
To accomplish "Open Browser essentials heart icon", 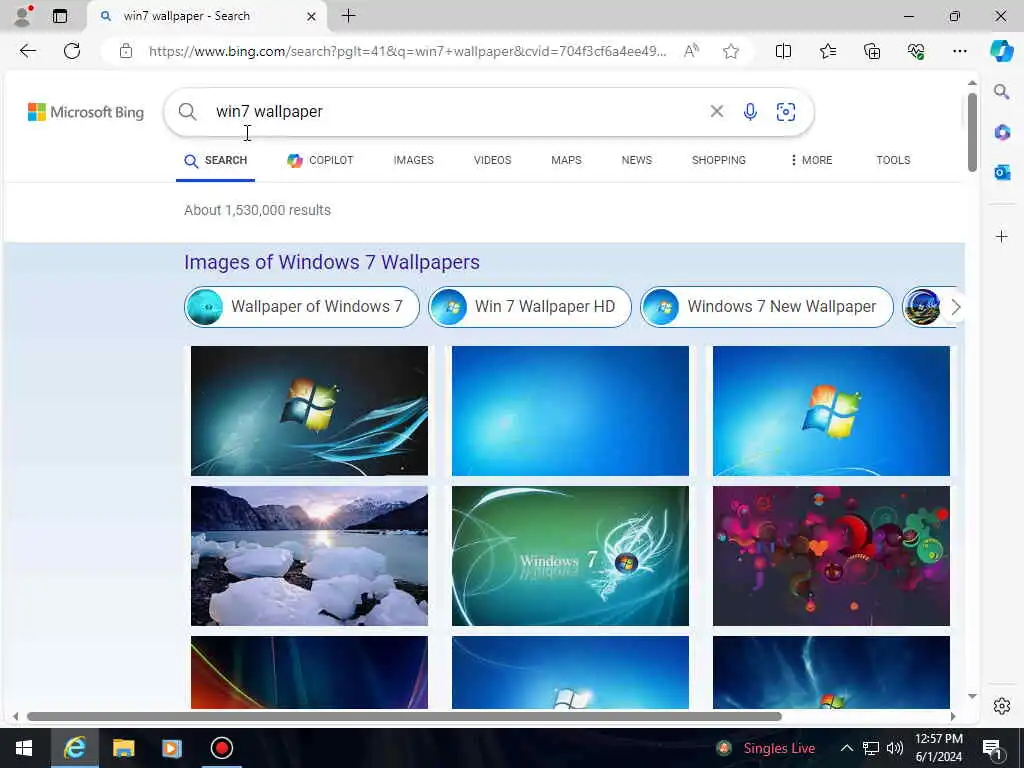I will [x=916, y=51].
